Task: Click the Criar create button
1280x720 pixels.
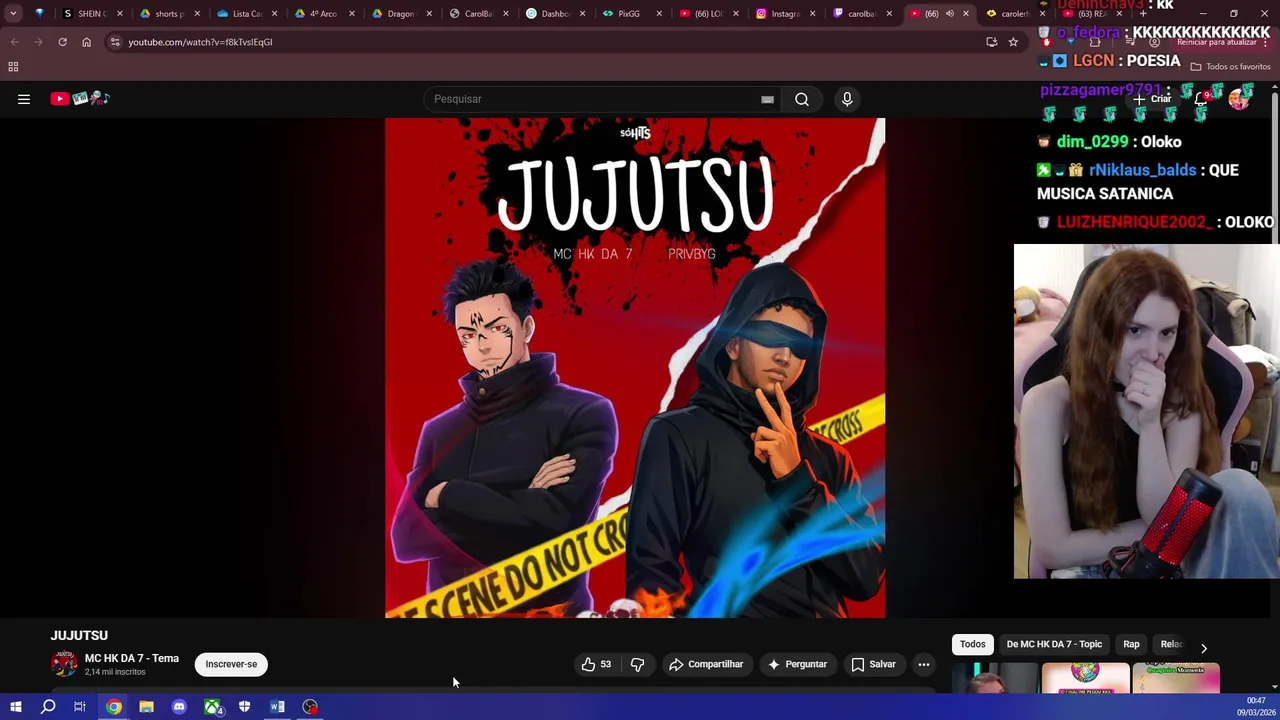Action: pos(1152,98)
